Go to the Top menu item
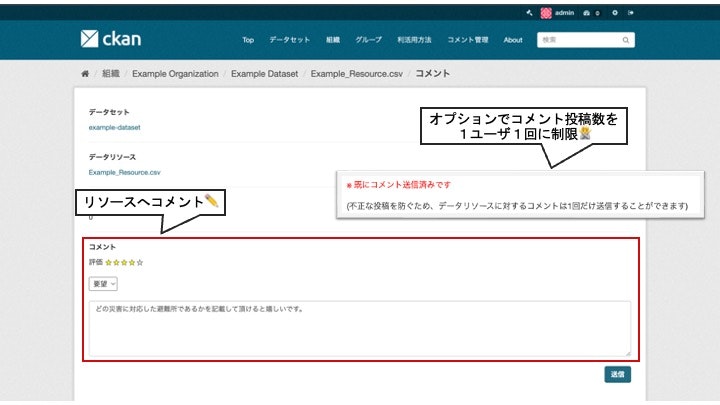The width and height of the screenshot is (720, 405). tap(248, 40)
